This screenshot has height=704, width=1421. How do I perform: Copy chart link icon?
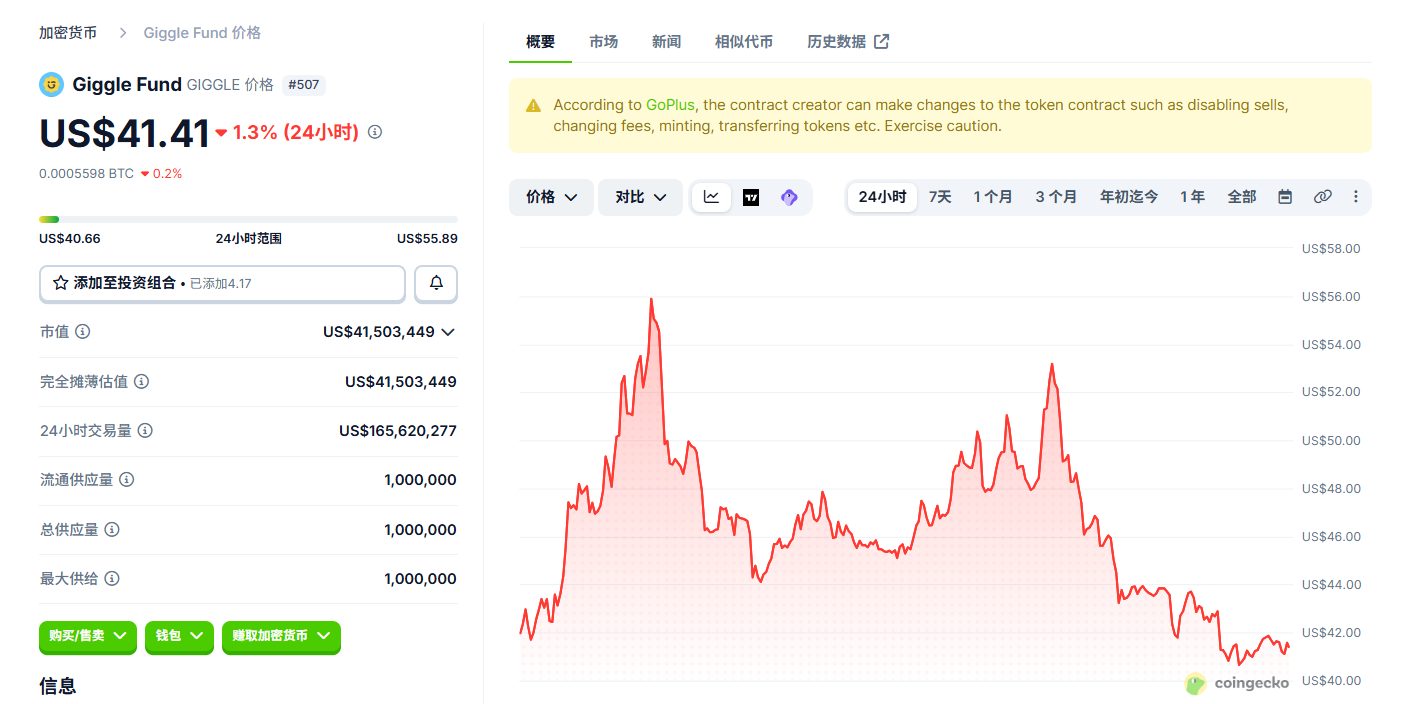(x=1322, y=197)
